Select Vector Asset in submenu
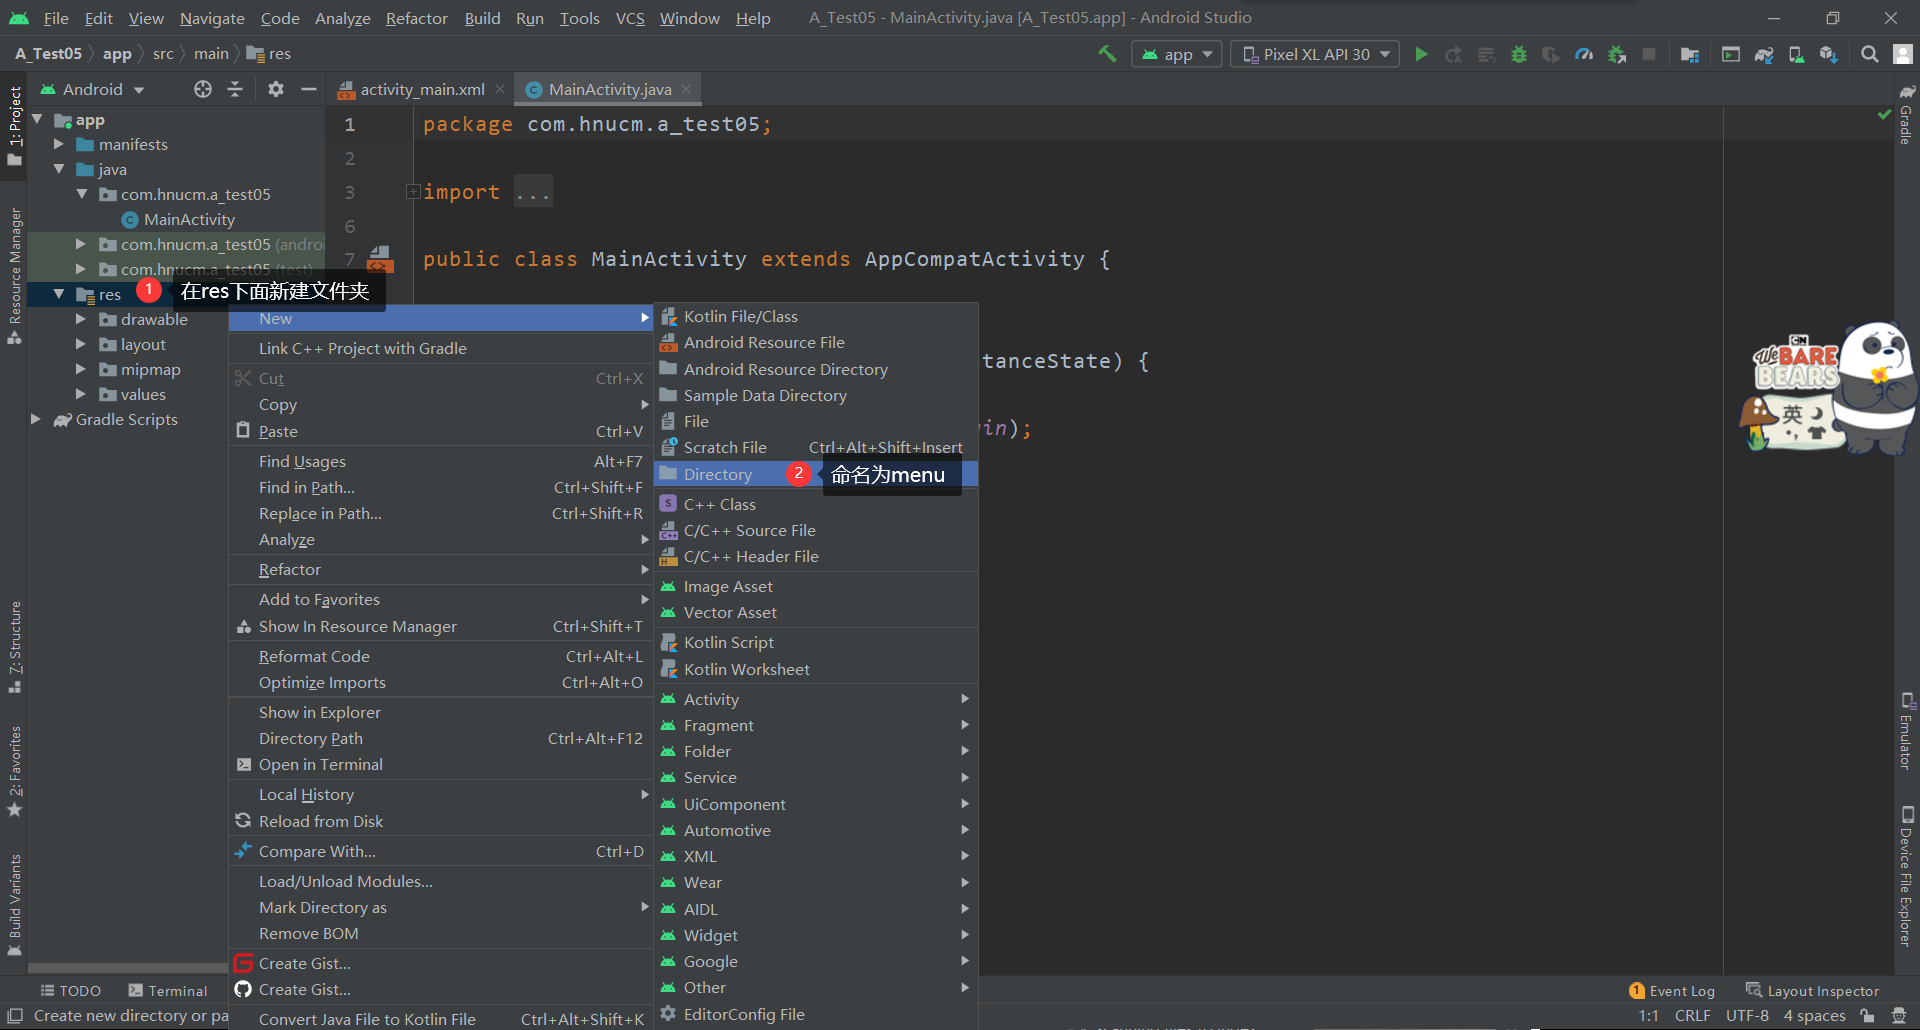Image resolution: width=1920 pixels, height=1030 pixels. (816, 612)
